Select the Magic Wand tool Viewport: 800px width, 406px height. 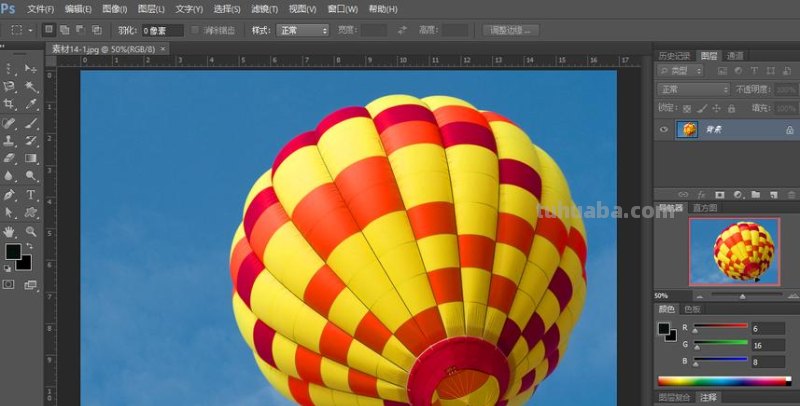coord(30,87)
